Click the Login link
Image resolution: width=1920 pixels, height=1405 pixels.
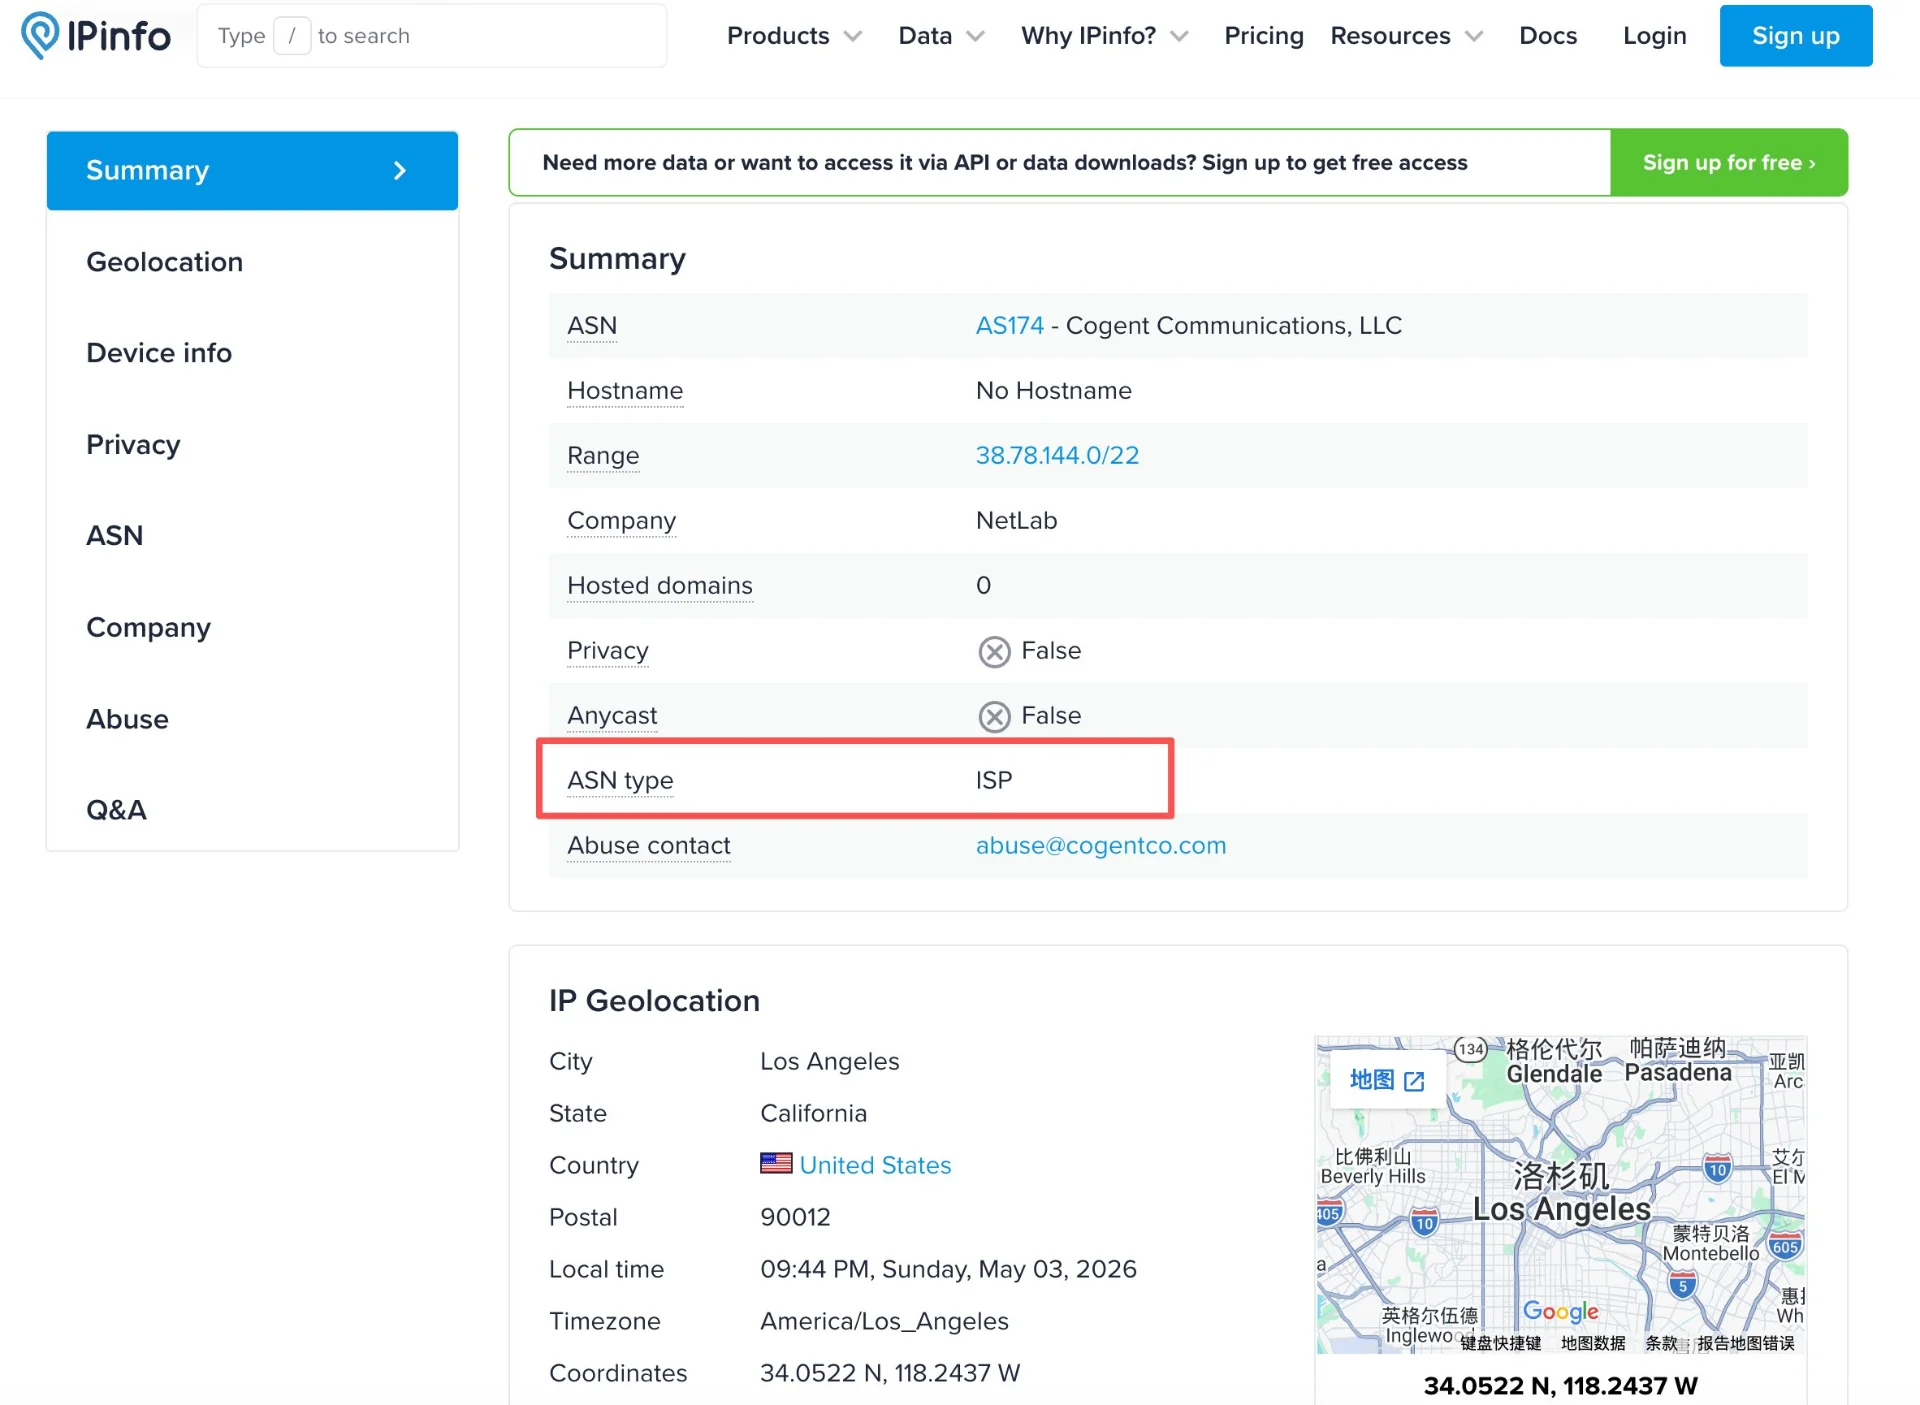(x=1654, y=36)
